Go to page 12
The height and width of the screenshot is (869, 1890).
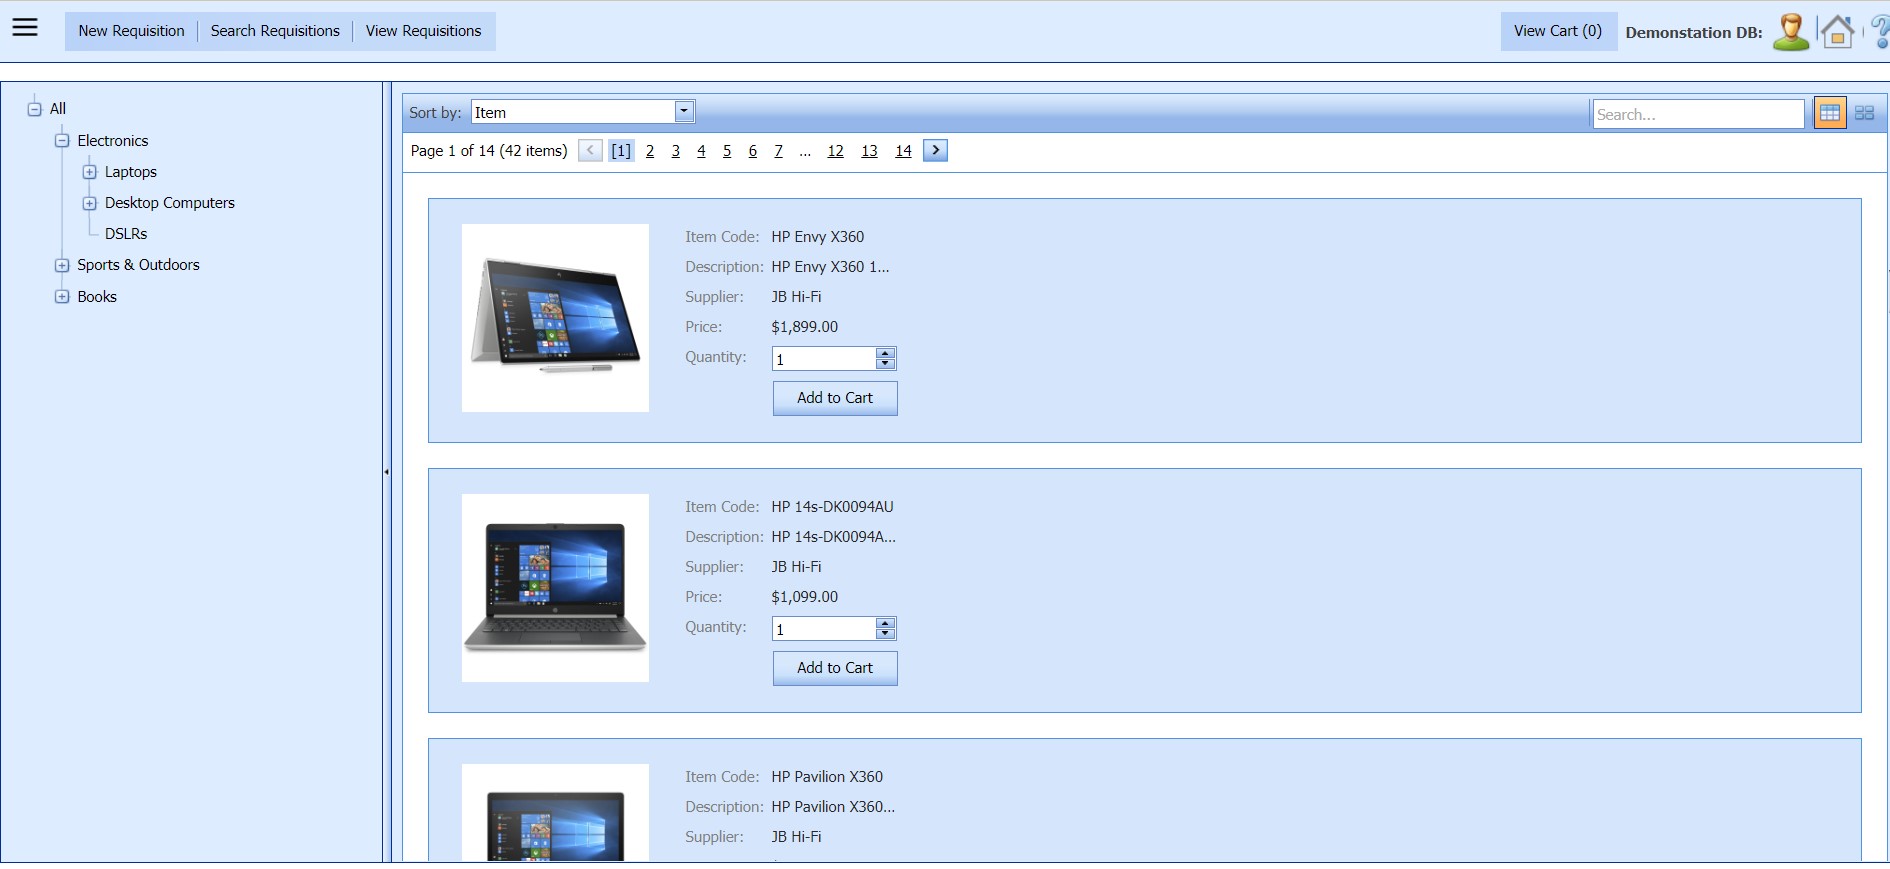[x=836, y=151]
